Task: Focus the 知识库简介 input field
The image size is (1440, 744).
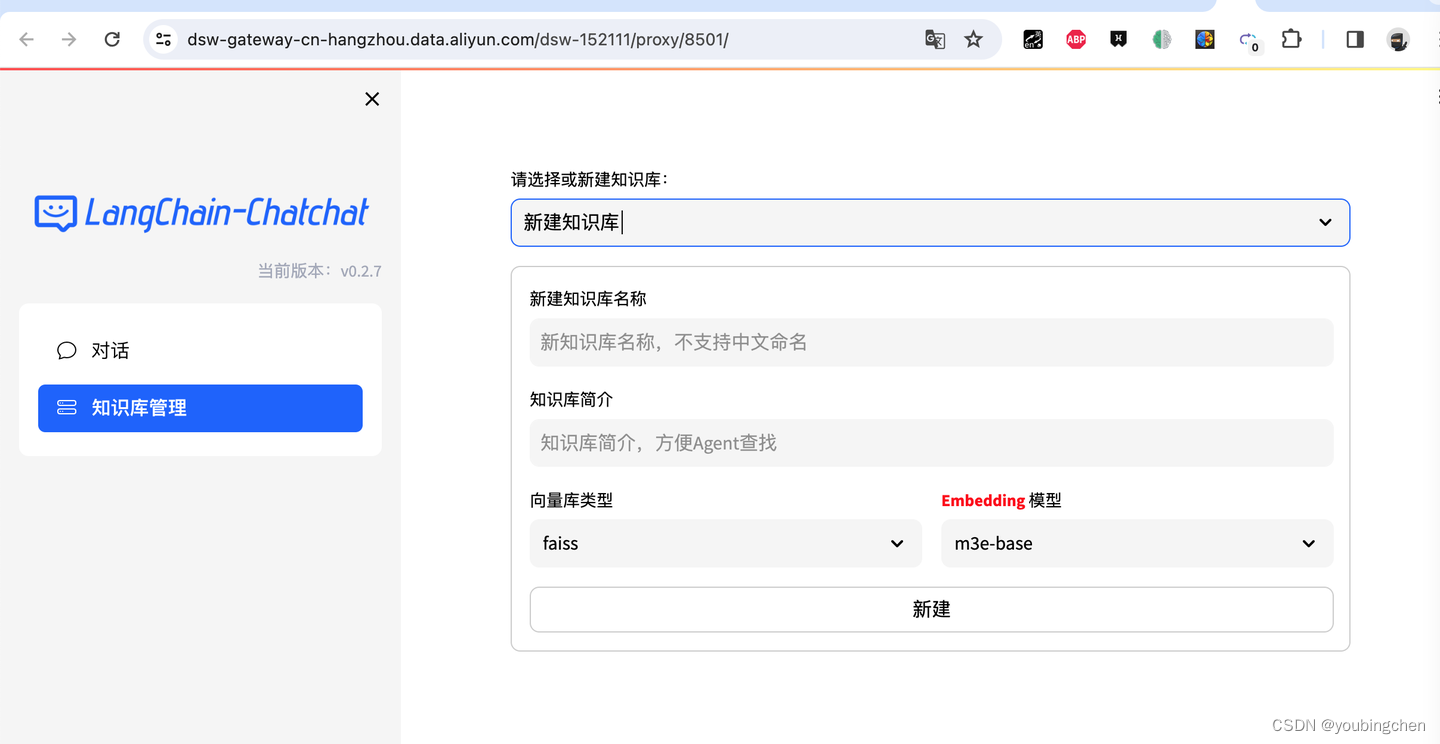Action: [931, 443]
